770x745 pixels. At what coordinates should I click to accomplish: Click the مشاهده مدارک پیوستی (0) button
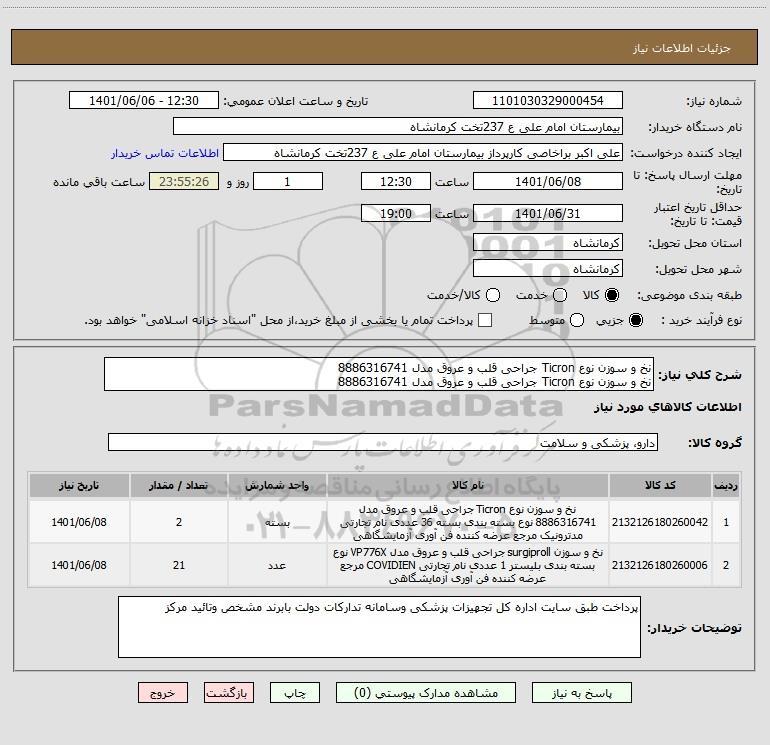[x=426, y=693]
